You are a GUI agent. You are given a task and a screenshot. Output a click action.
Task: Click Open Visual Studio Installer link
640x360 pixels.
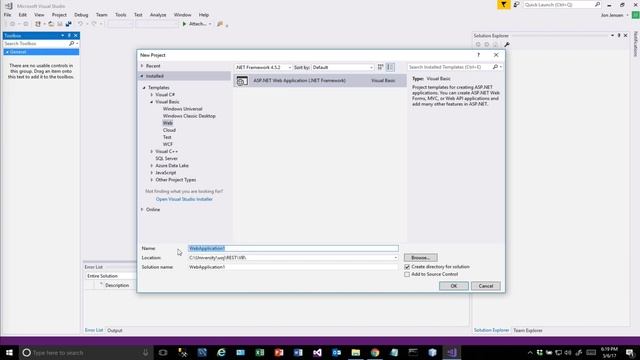(x=184, y=199)
